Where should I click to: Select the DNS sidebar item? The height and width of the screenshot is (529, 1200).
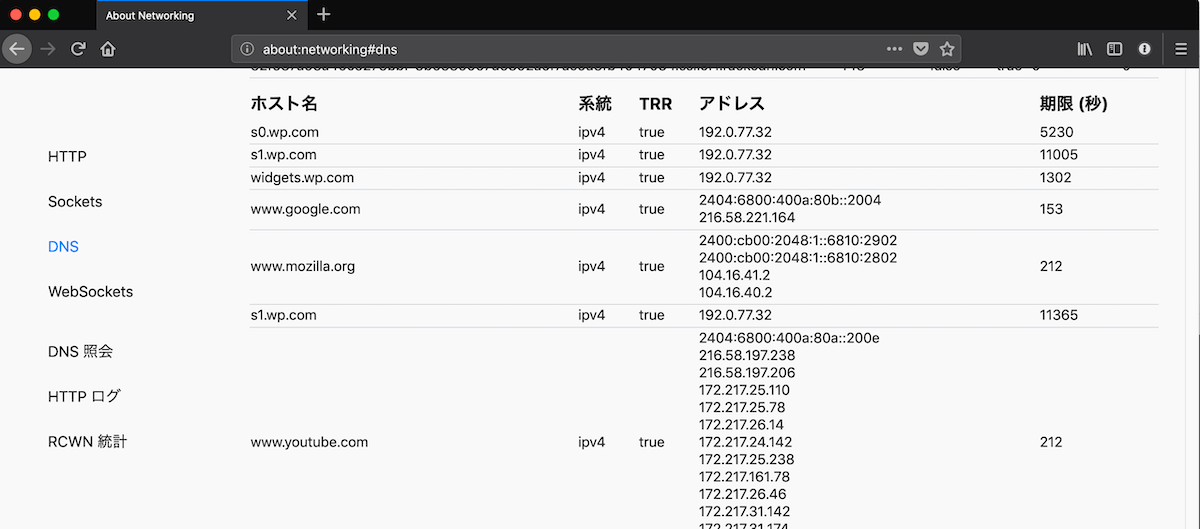click(x=63, y=247)
